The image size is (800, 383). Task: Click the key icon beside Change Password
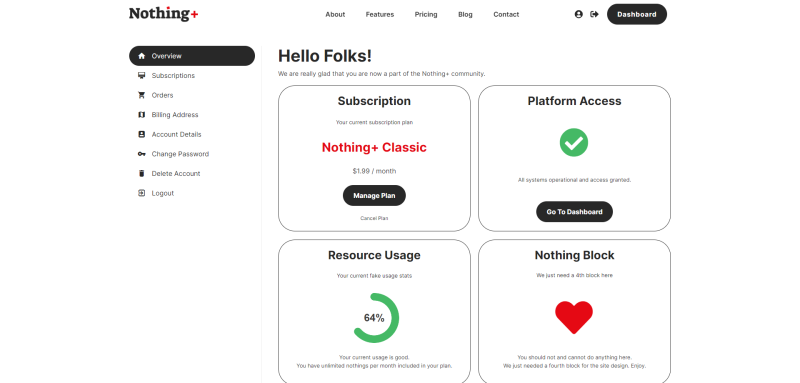[x=141, y=154]
